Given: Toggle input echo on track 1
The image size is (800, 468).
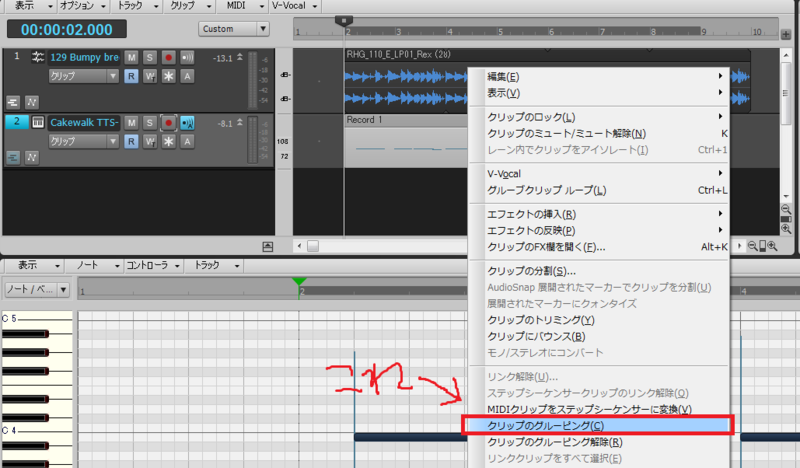Looking at the screenshot, I should point(187,57).
